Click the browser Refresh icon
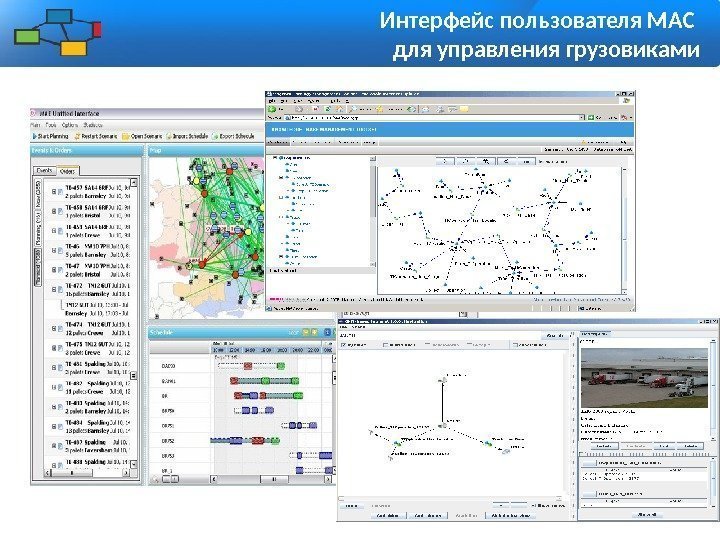The height and width of the screenshot is (540, 720). (x=328, y=109)
